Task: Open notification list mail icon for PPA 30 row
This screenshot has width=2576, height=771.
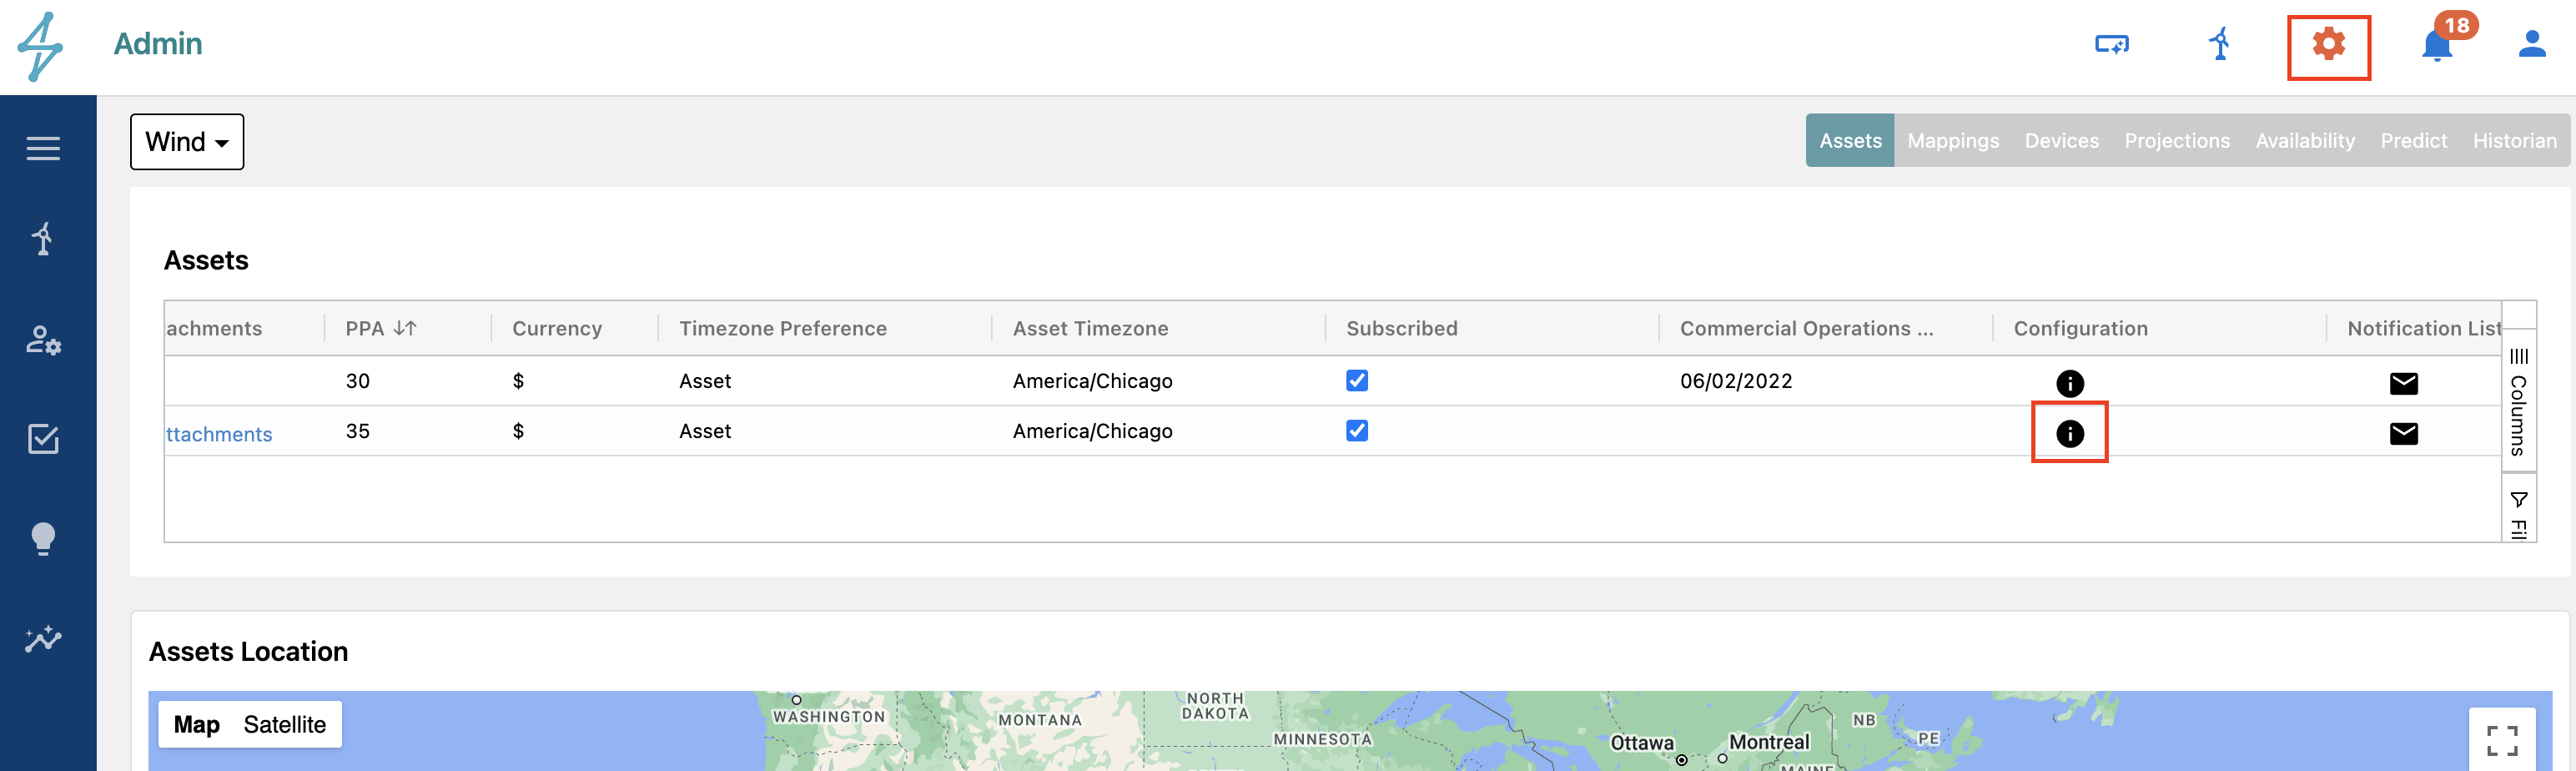Action: pyautogui.click(x=2403, y=383)
